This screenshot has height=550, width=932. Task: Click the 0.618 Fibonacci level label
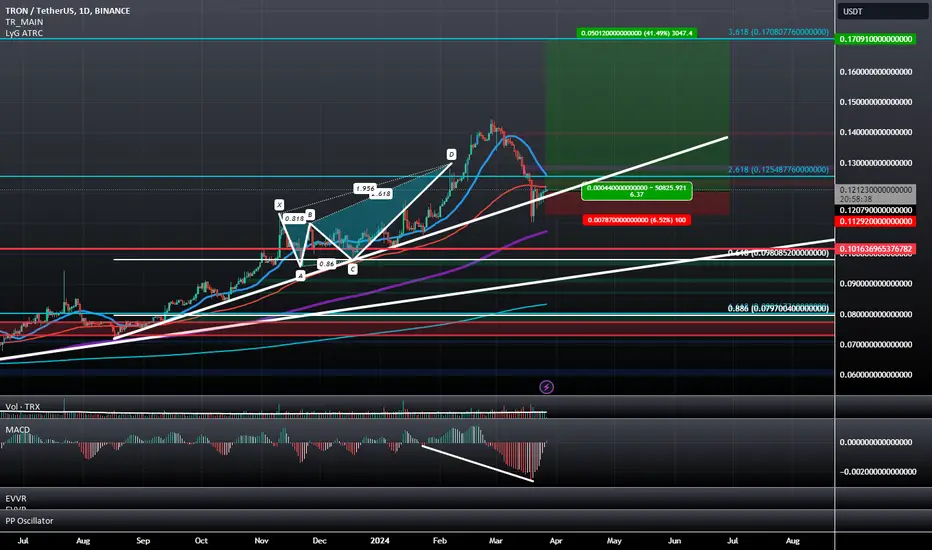(x=778, y=253)
